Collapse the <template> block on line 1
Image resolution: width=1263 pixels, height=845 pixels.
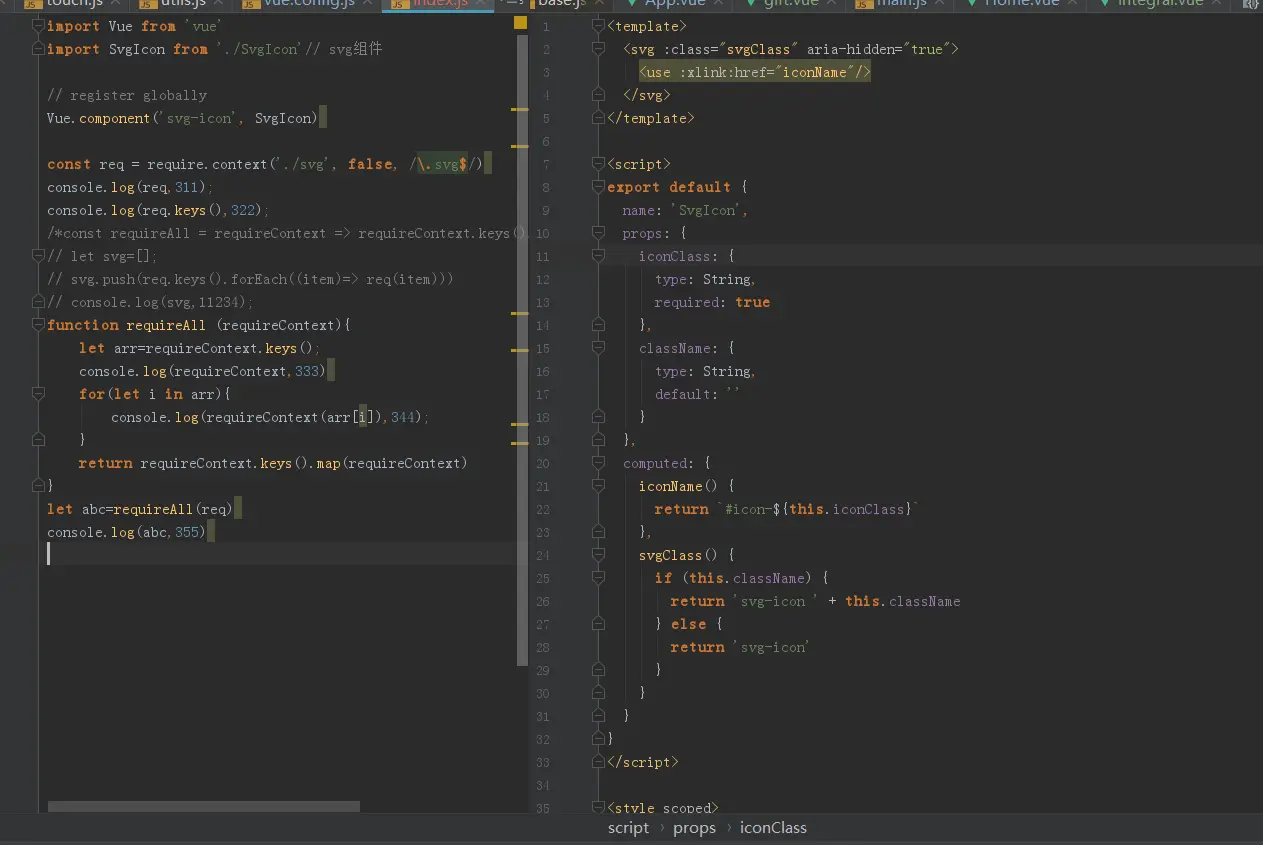tap(599, 26)
